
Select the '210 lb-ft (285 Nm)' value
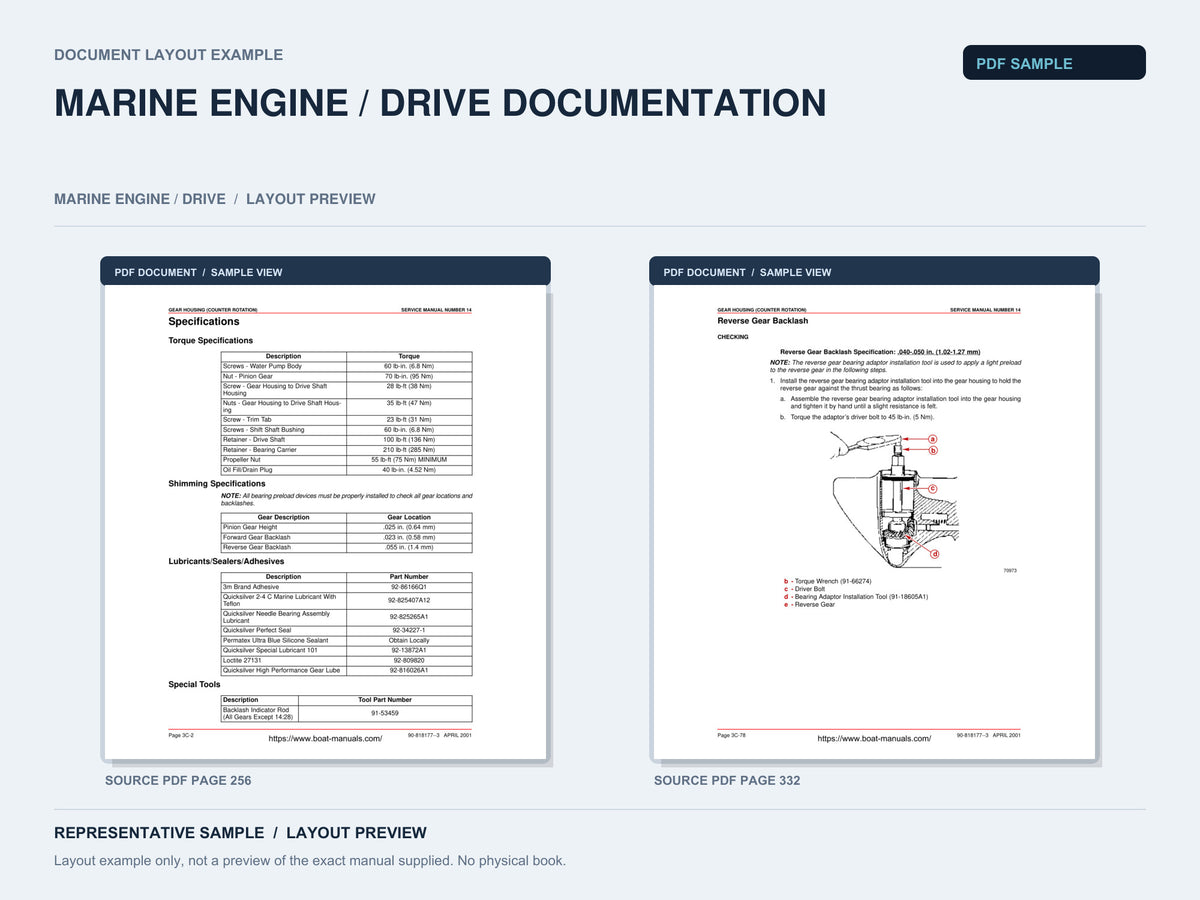pyautogui.click(x=409, y=450)
